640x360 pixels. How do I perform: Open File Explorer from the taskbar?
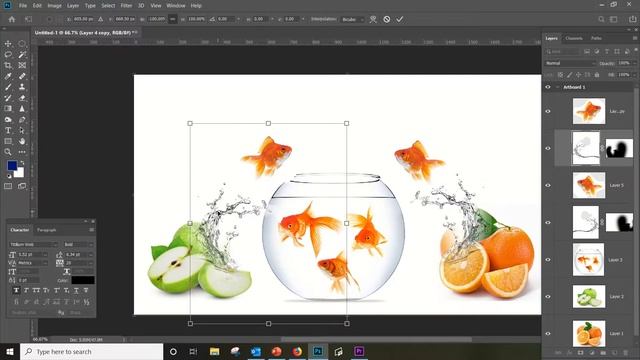coord(214,351)
